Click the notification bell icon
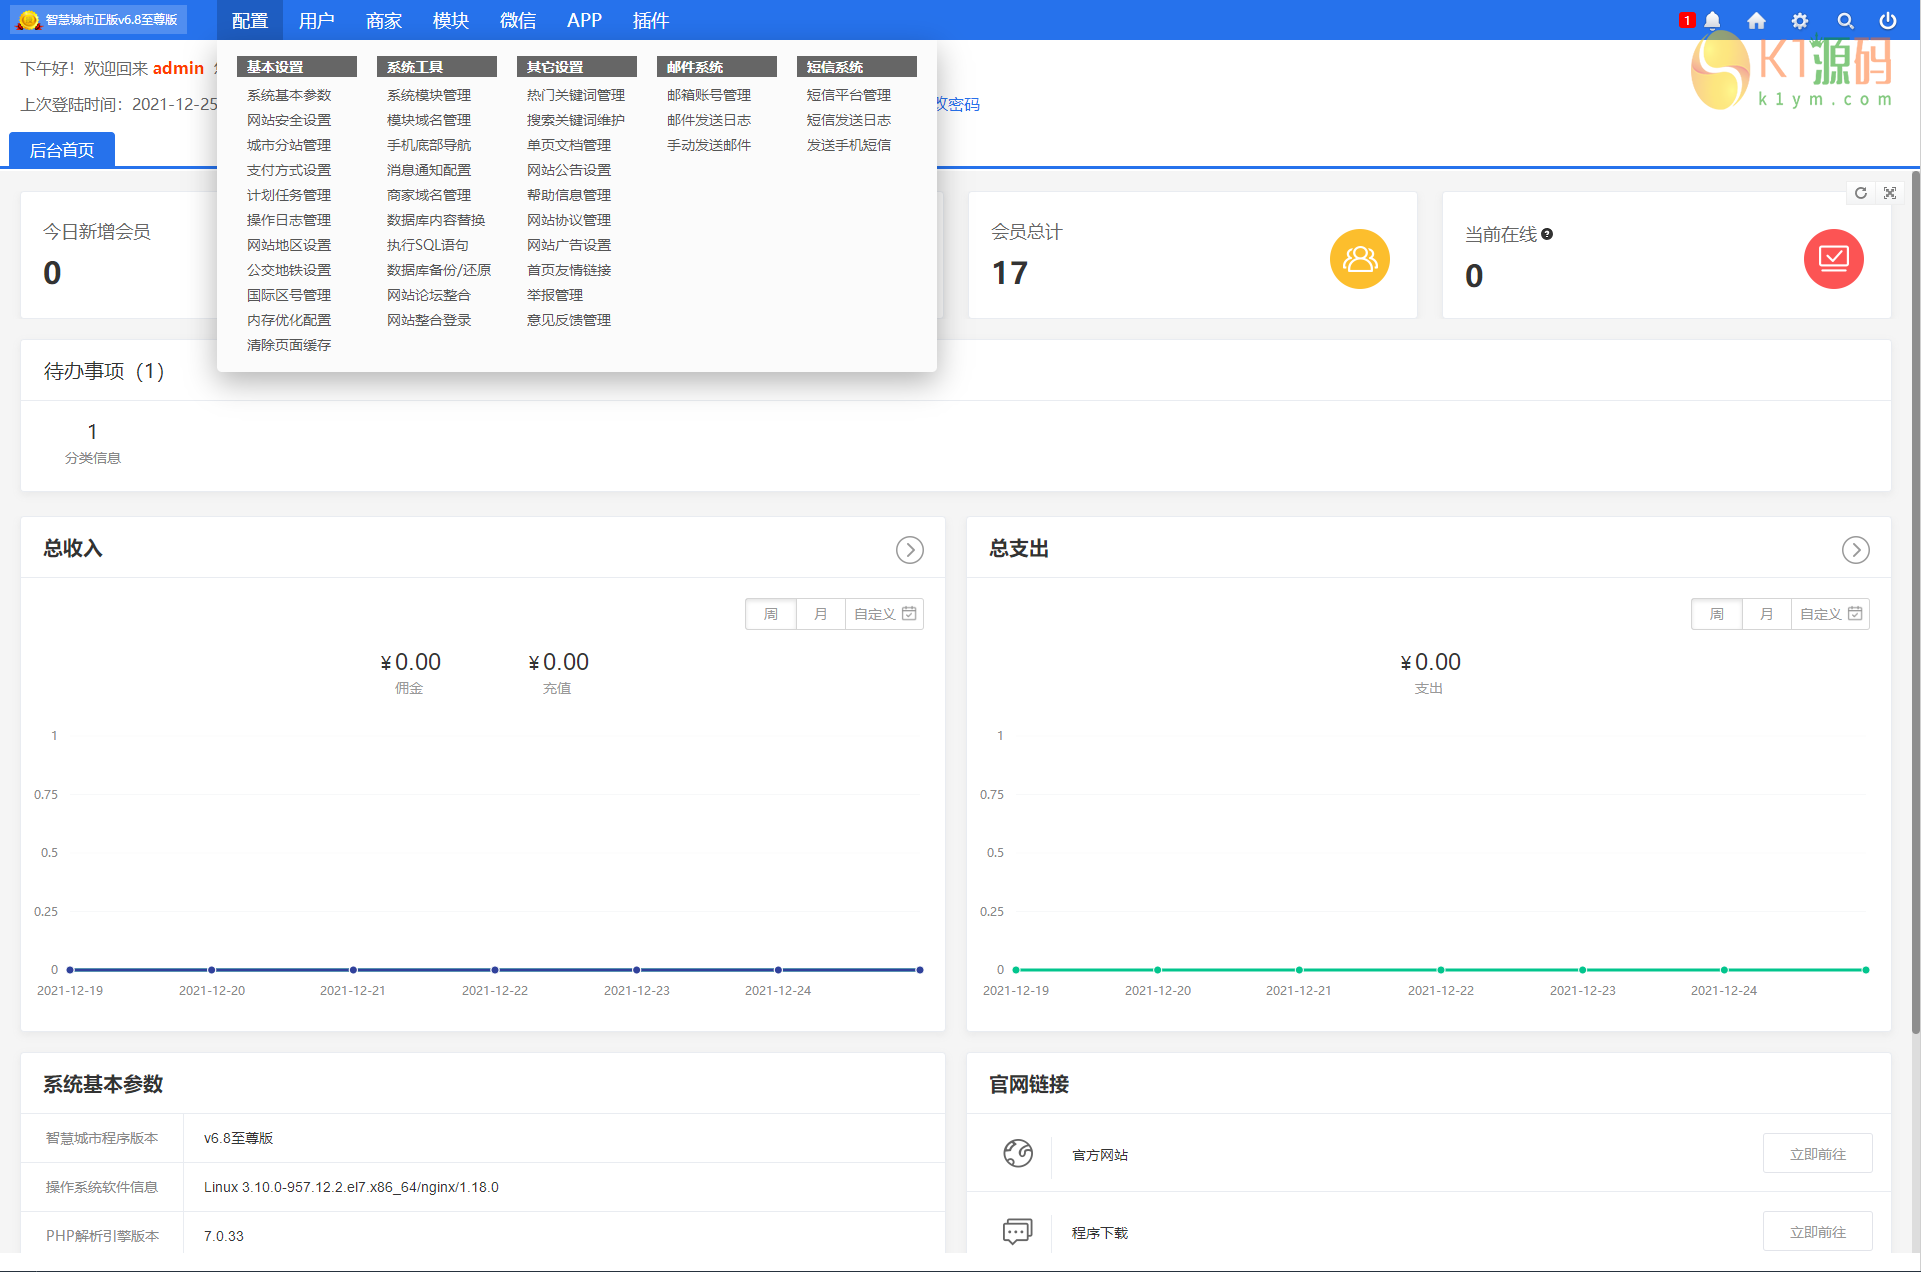The width and height of the screenshot is (1921, 1272). point(1712,20)
